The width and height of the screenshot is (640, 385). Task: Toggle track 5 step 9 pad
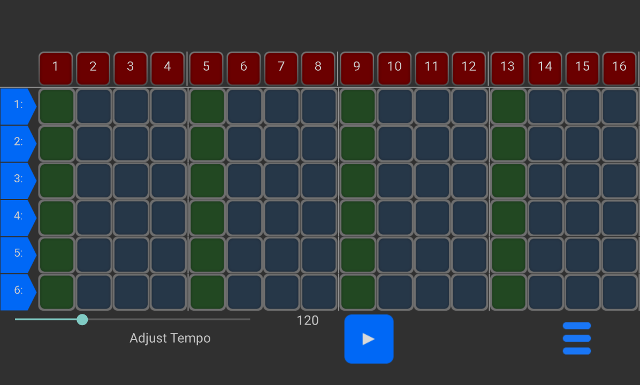coord(358,255)
